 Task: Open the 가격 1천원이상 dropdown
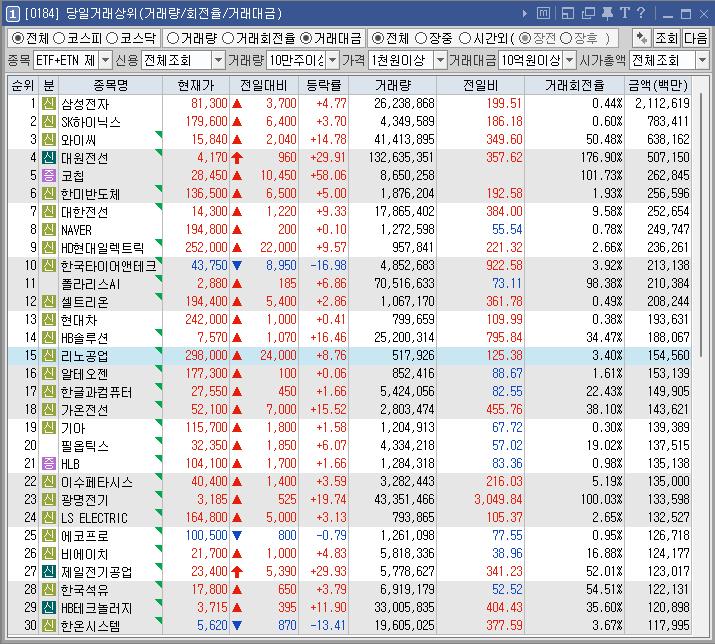440,60
